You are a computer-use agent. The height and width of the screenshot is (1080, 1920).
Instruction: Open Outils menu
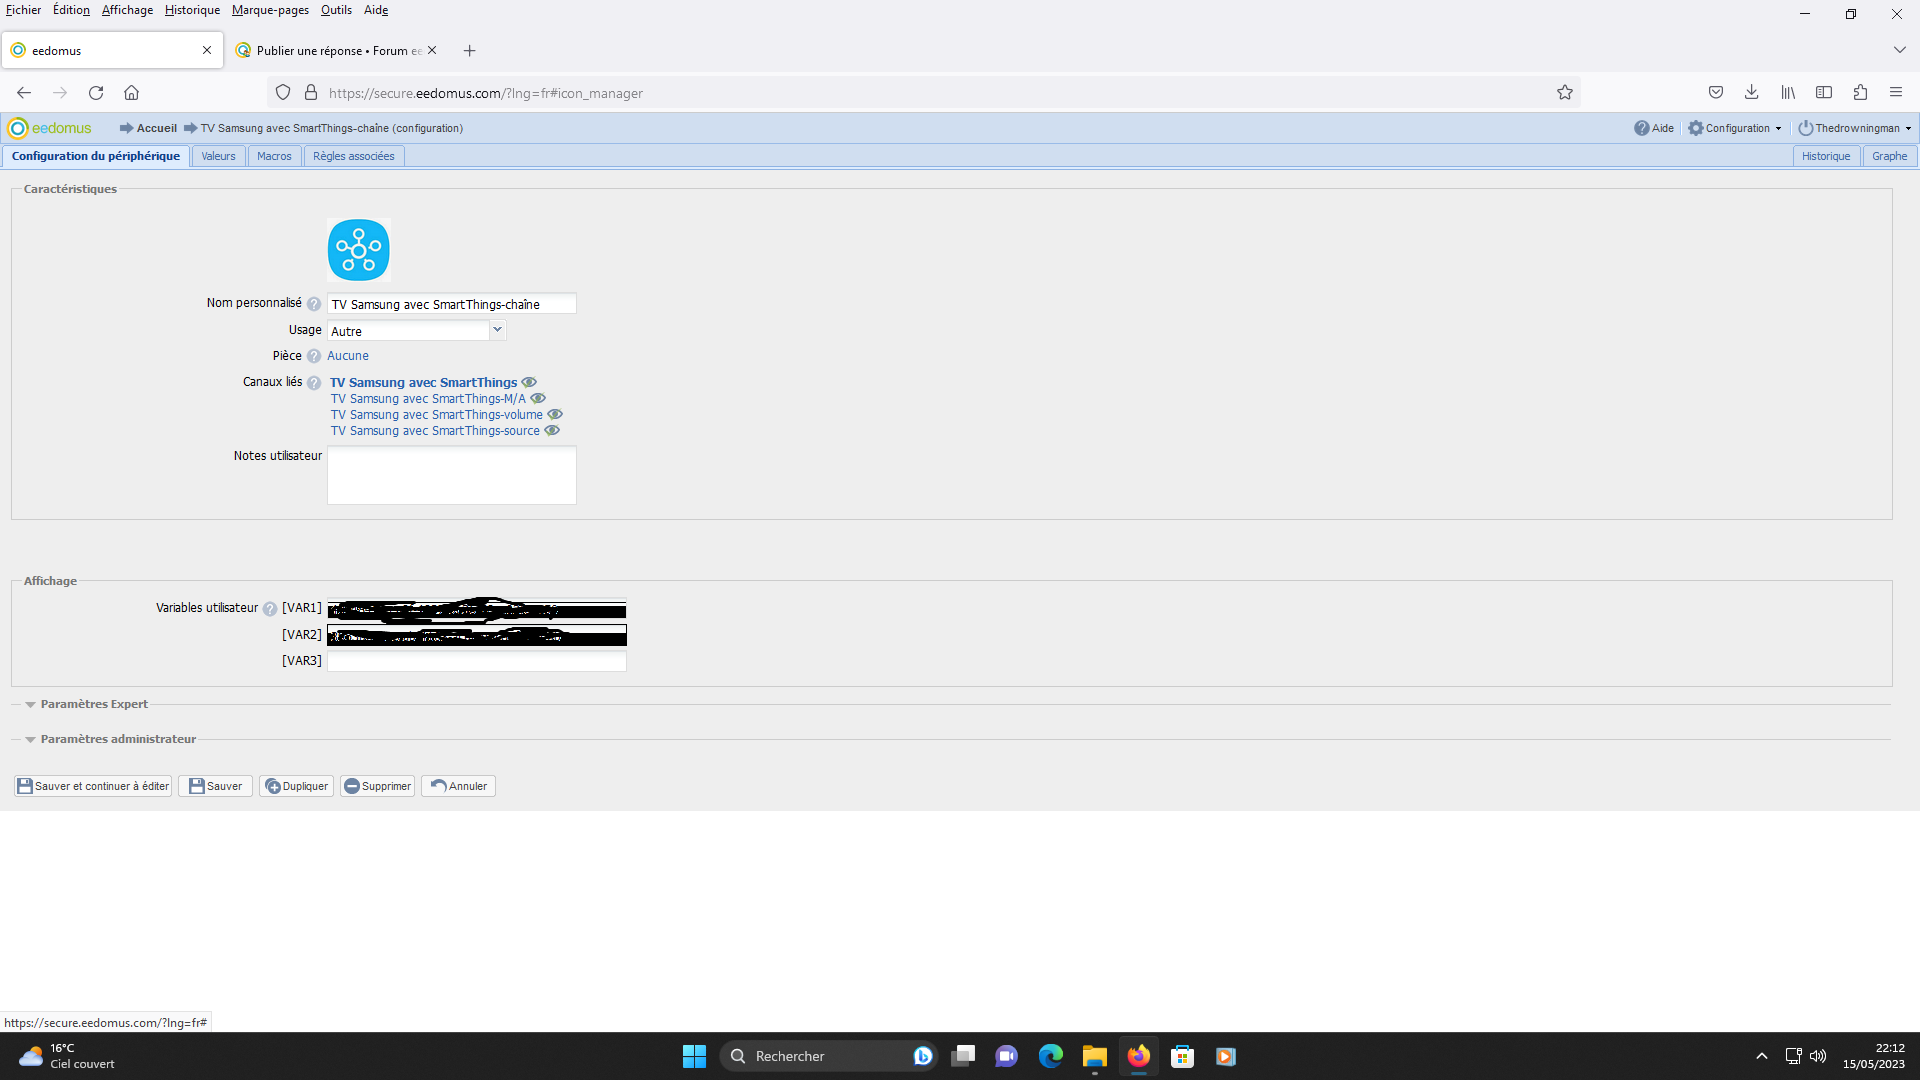coord(336,10)
